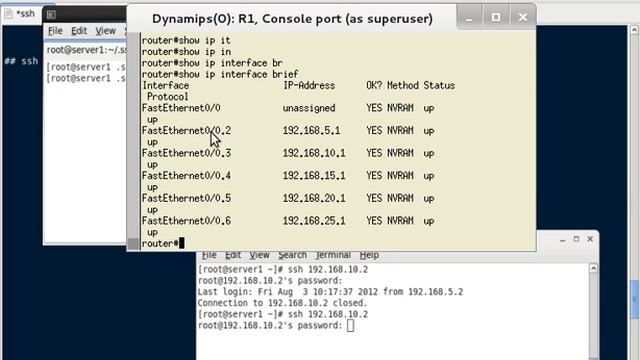
Task: Maximize the Dynamips R1 console window
Action: tap(496, 18)
